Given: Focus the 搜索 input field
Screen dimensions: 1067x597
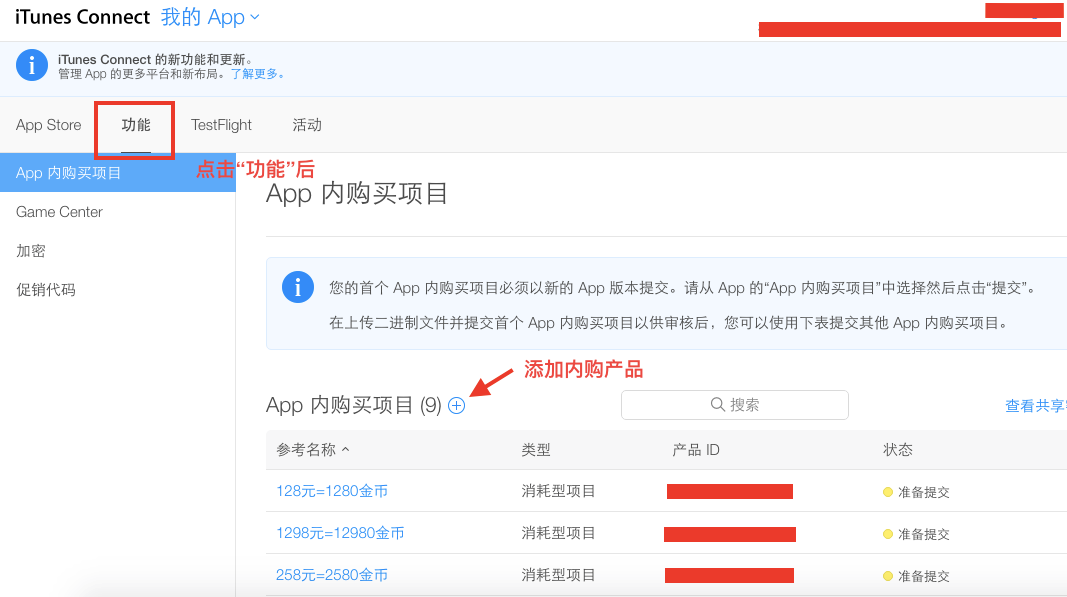Looking at the screenshot, I should (x=735, y=405).
